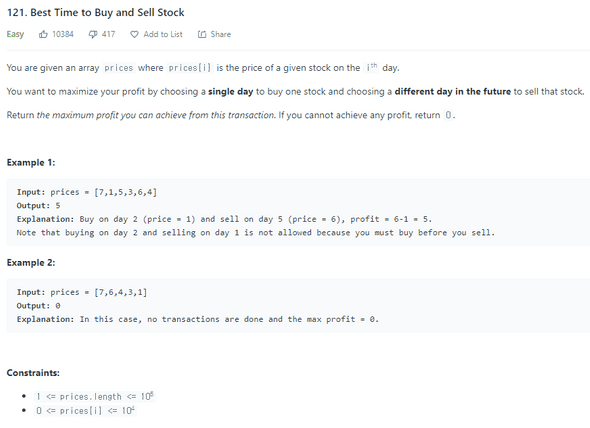Click the Example 2 input array line

tap(82, 292)
